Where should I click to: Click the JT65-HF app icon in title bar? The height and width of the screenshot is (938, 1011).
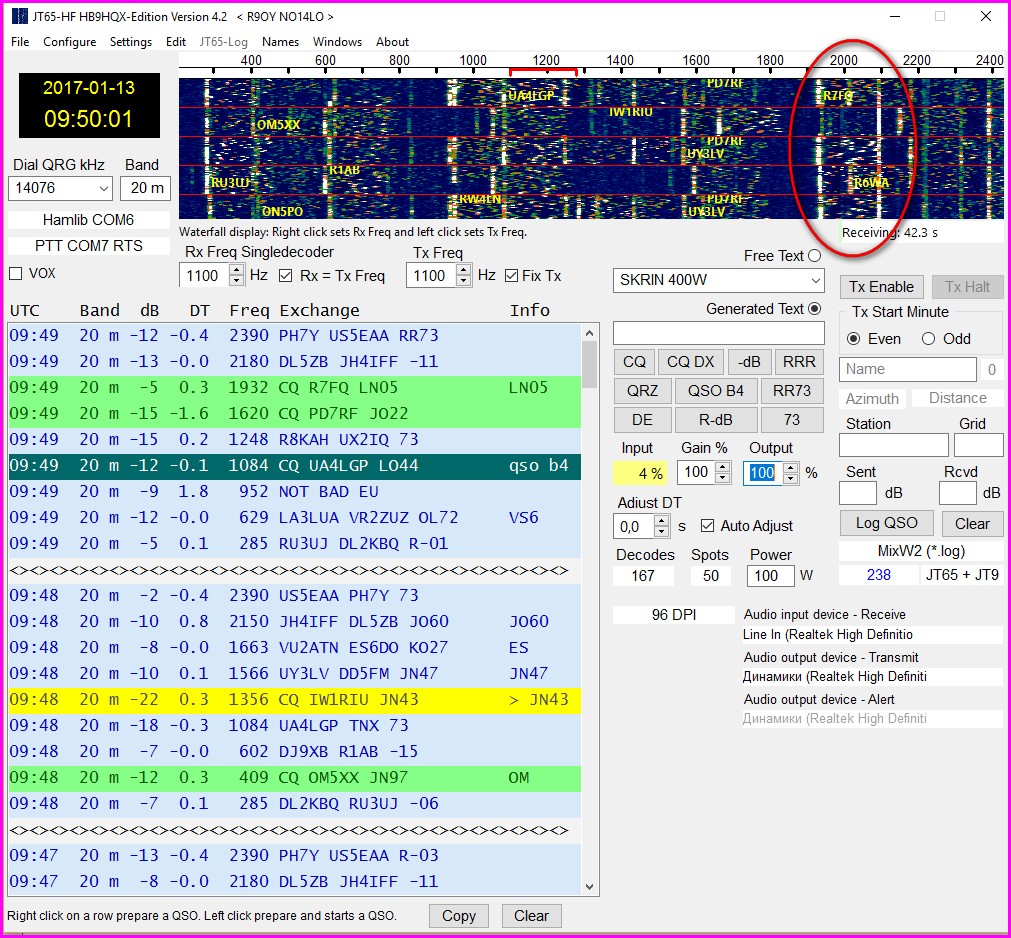[x=18, y=17]
